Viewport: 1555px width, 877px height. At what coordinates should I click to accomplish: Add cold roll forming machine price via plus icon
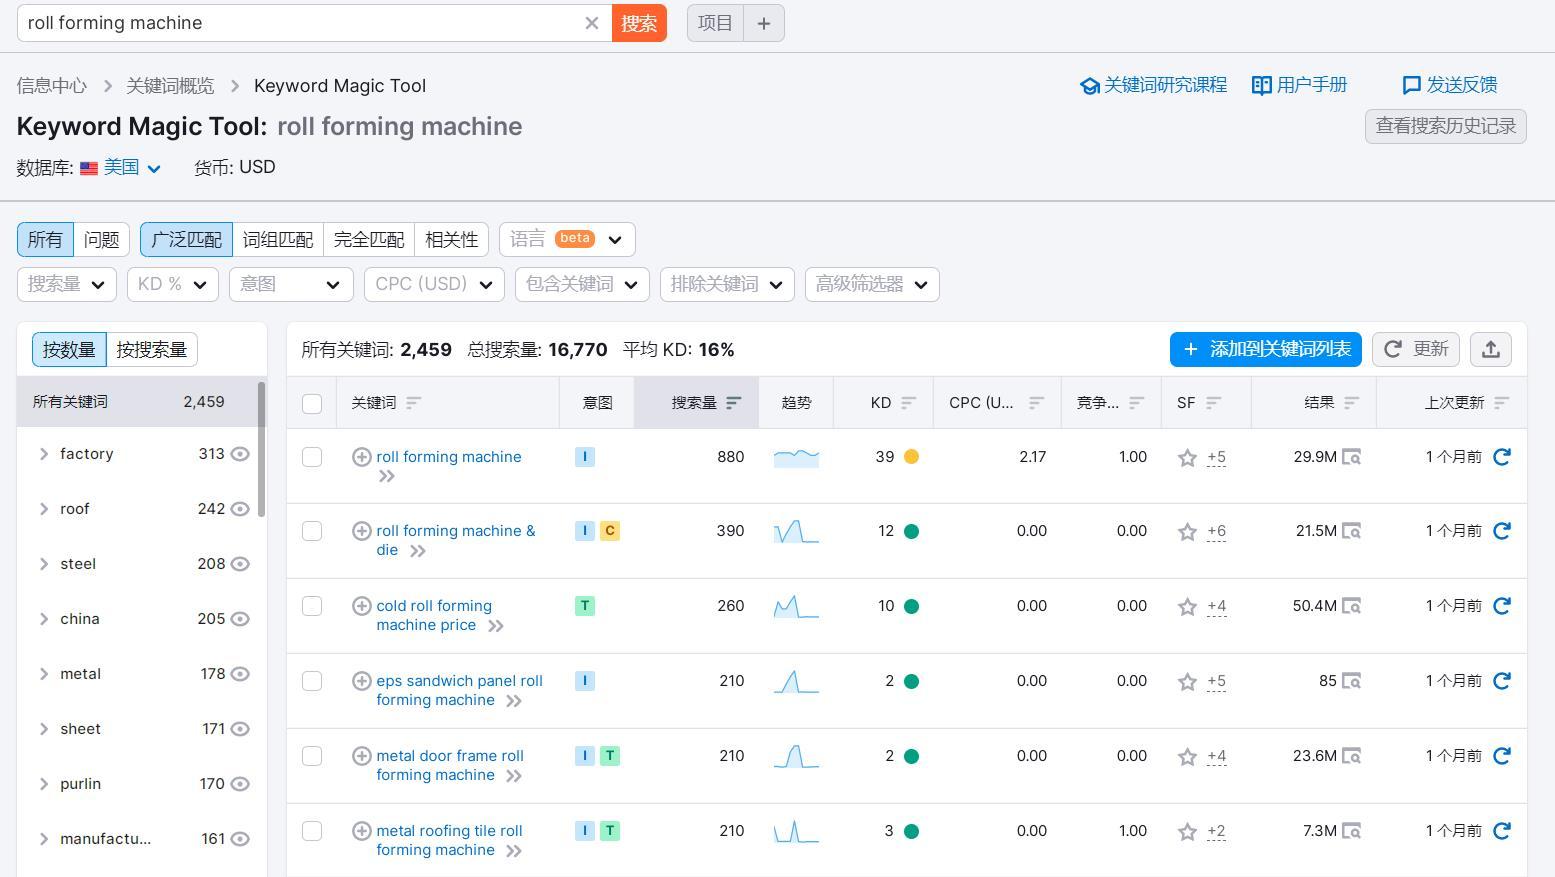pyautogui.click(x=361, y=605)
